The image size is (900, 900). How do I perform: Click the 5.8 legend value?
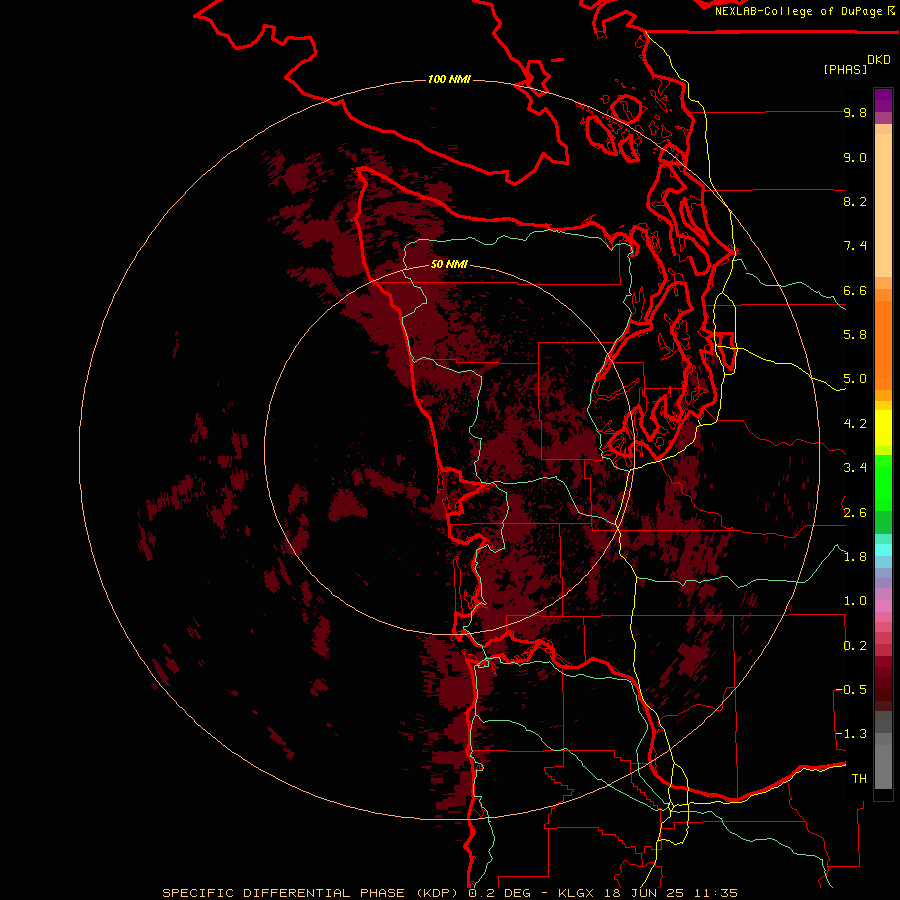click(x=855, y=335)
